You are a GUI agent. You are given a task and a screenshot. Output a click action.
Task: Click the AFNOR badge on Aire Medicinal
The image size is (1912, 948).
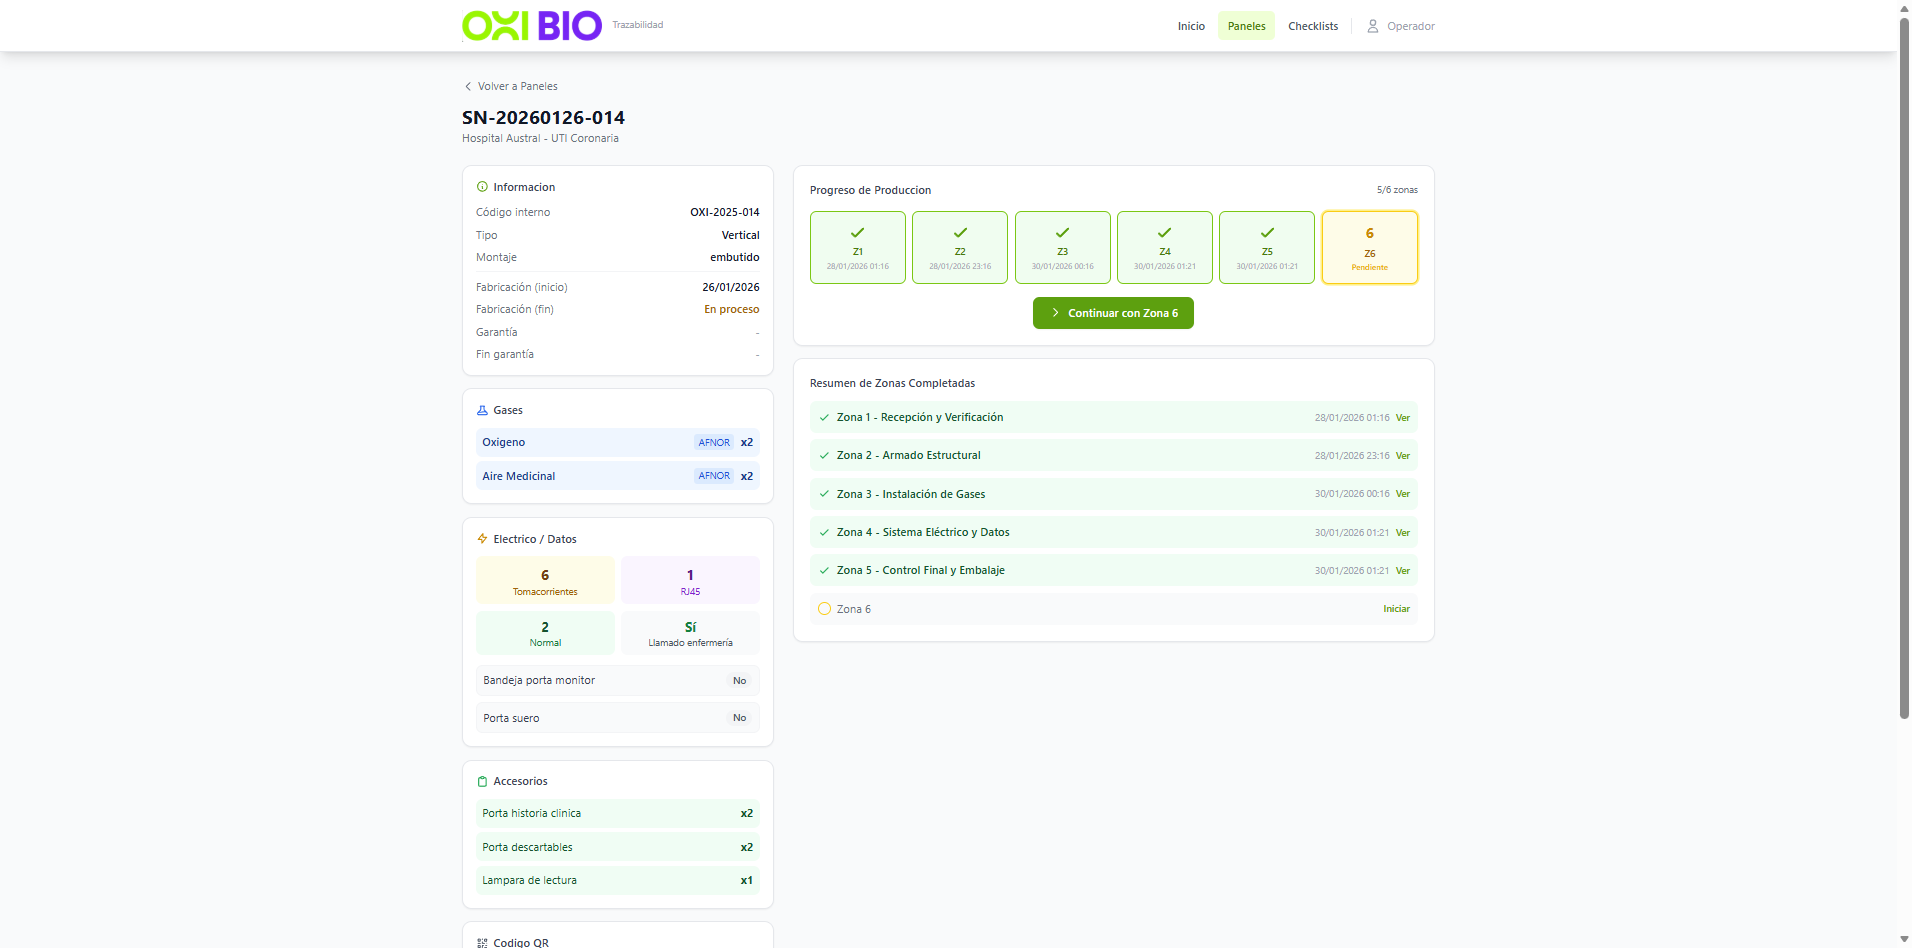[714, 476]
